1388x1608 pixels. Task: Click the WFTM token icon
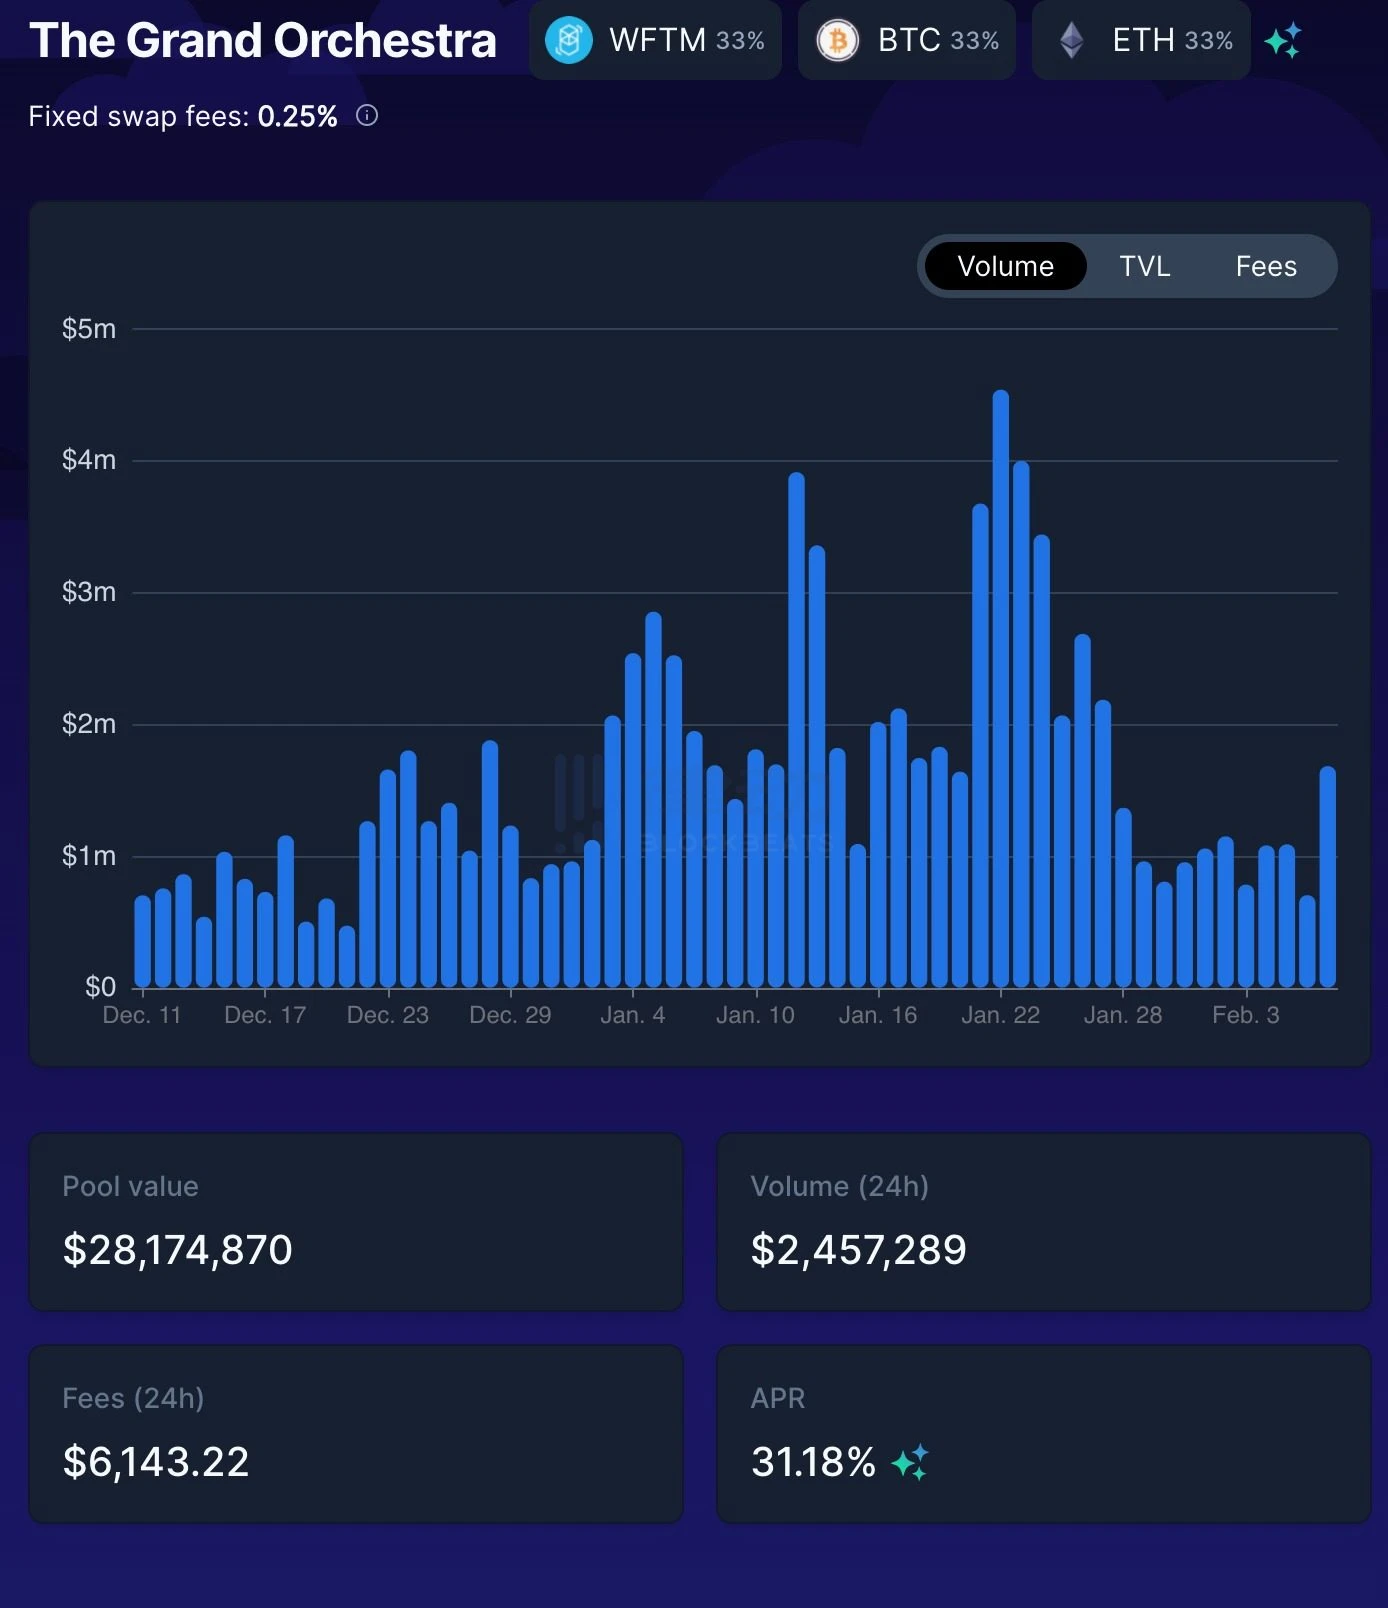pyautogui.click(x=569, y=40)
